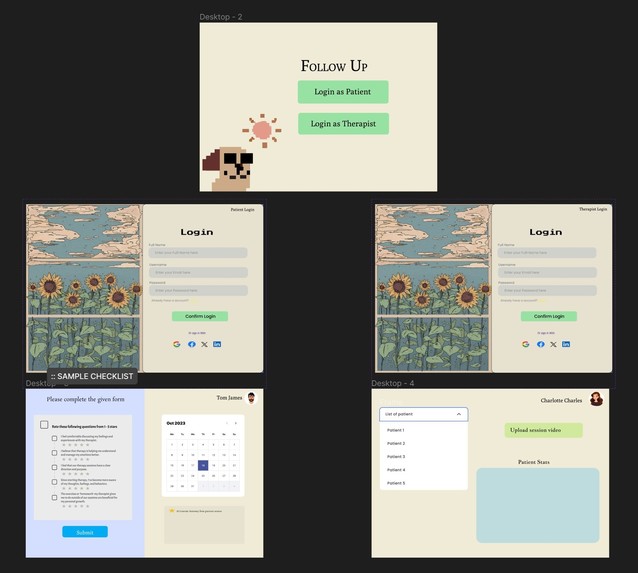Go to previous month in calendar
The width and height of the screenshot is (638, 573).
click(227, 423)
